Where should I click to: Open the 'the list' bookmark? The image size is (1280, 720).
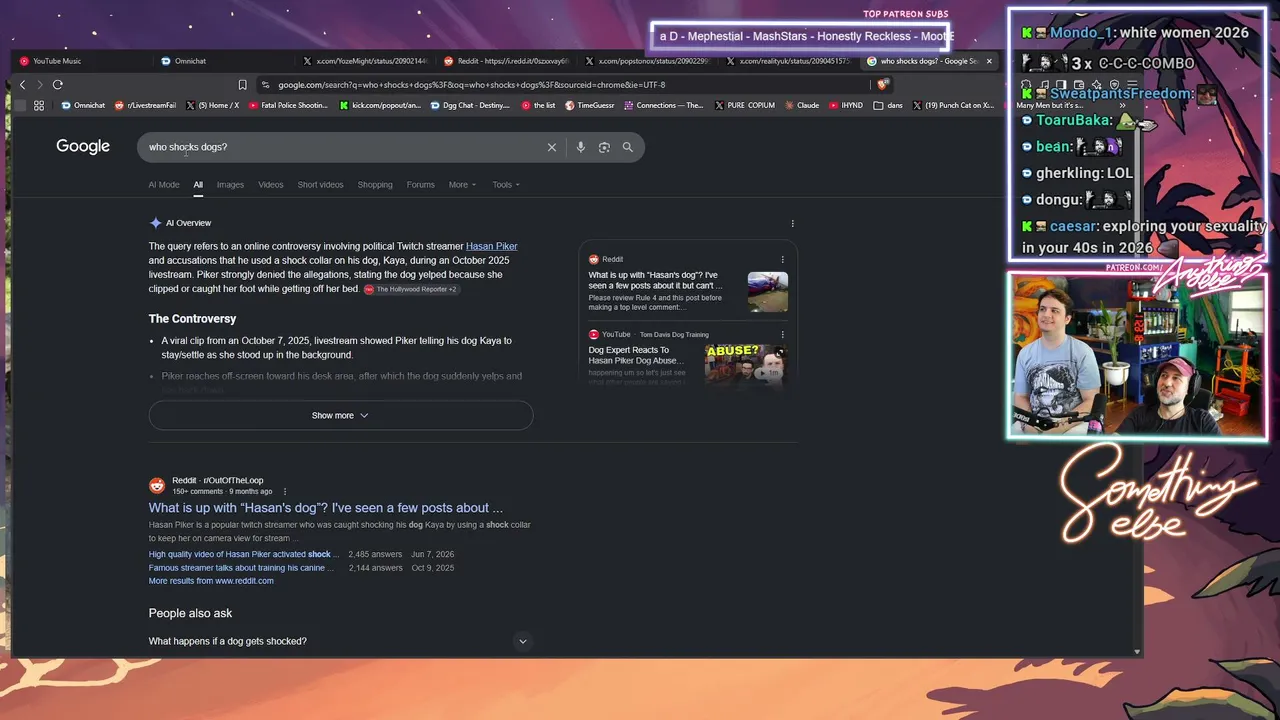click(538, 105)
